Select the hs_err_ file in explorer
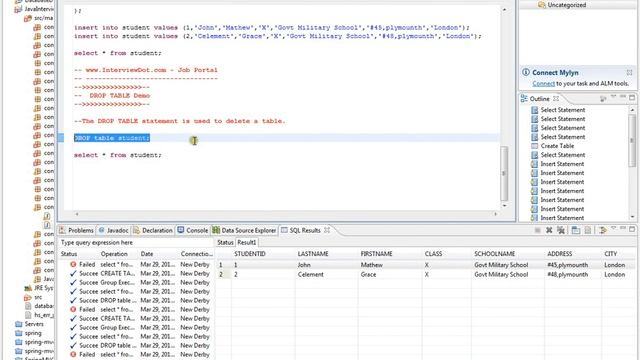 (x=39, y=315)
